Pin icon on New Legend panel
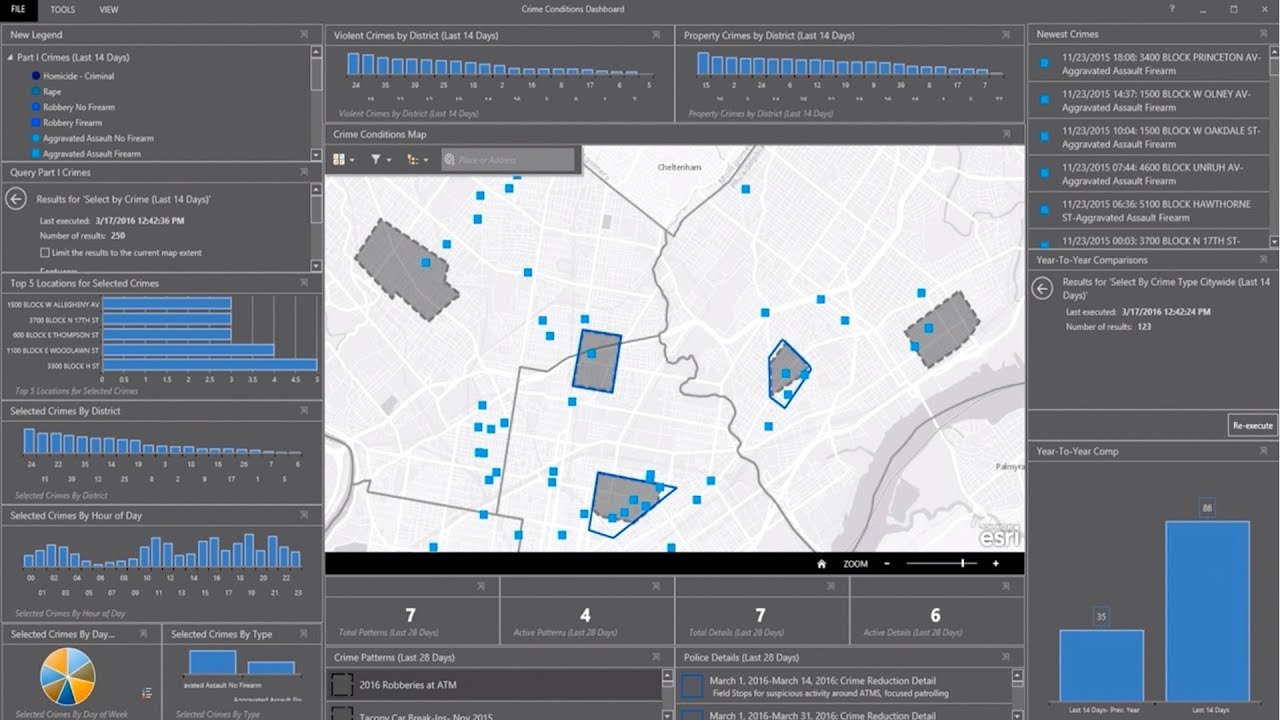This screenshot has height=720, width=1280. (304, 34)
